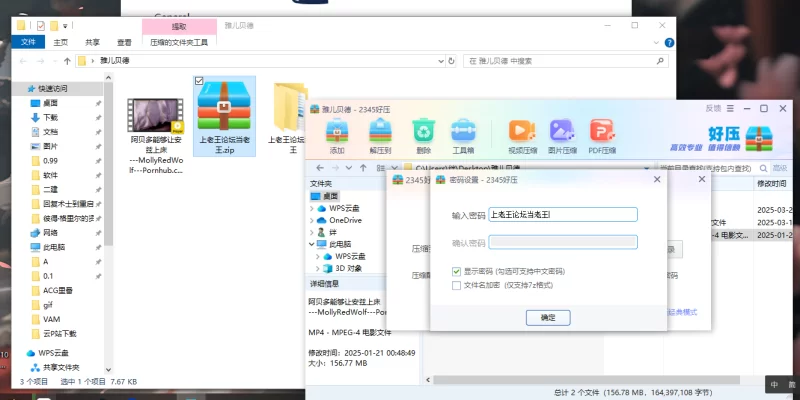
Task: Click the Explorer search magnifier icon
Action: point(660,61)
